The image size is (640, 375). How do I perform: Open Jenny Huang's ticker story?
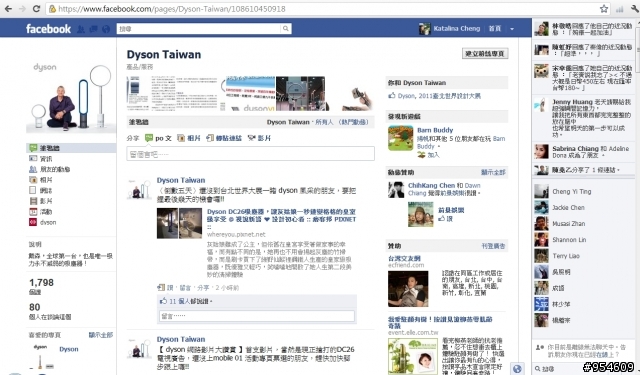[x=584, y=118]
